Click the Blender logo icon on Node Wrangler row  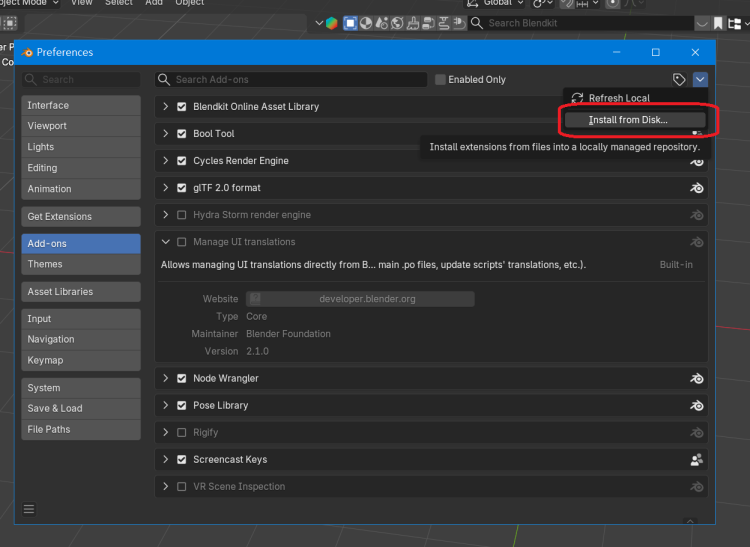coord(696,379)
